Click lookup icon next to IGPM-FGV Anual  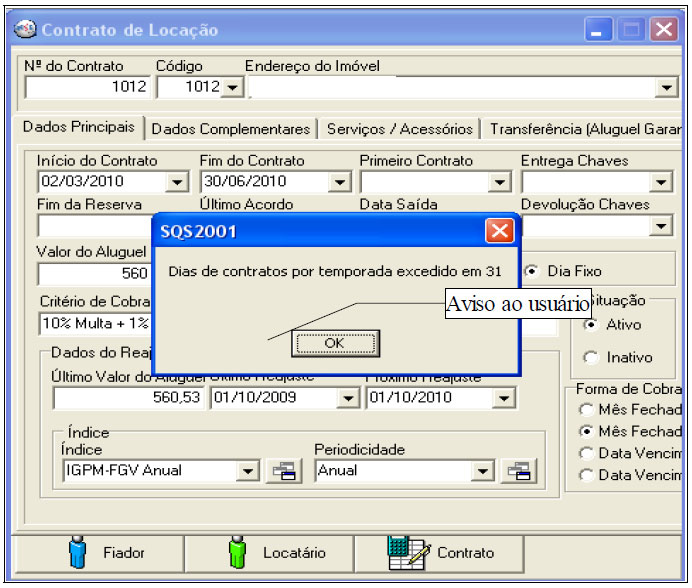pos(284,471)
